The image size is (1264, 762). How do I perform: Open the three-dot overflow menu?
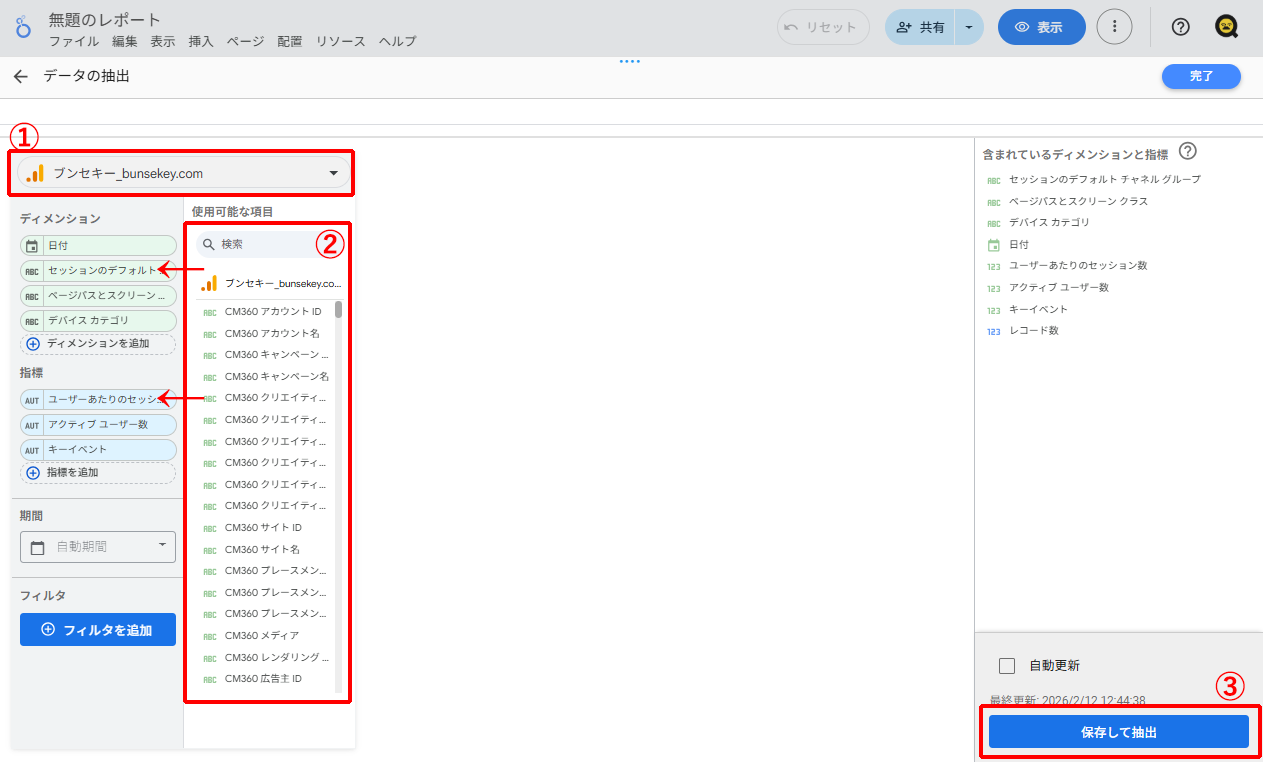tap(1114, 27)
